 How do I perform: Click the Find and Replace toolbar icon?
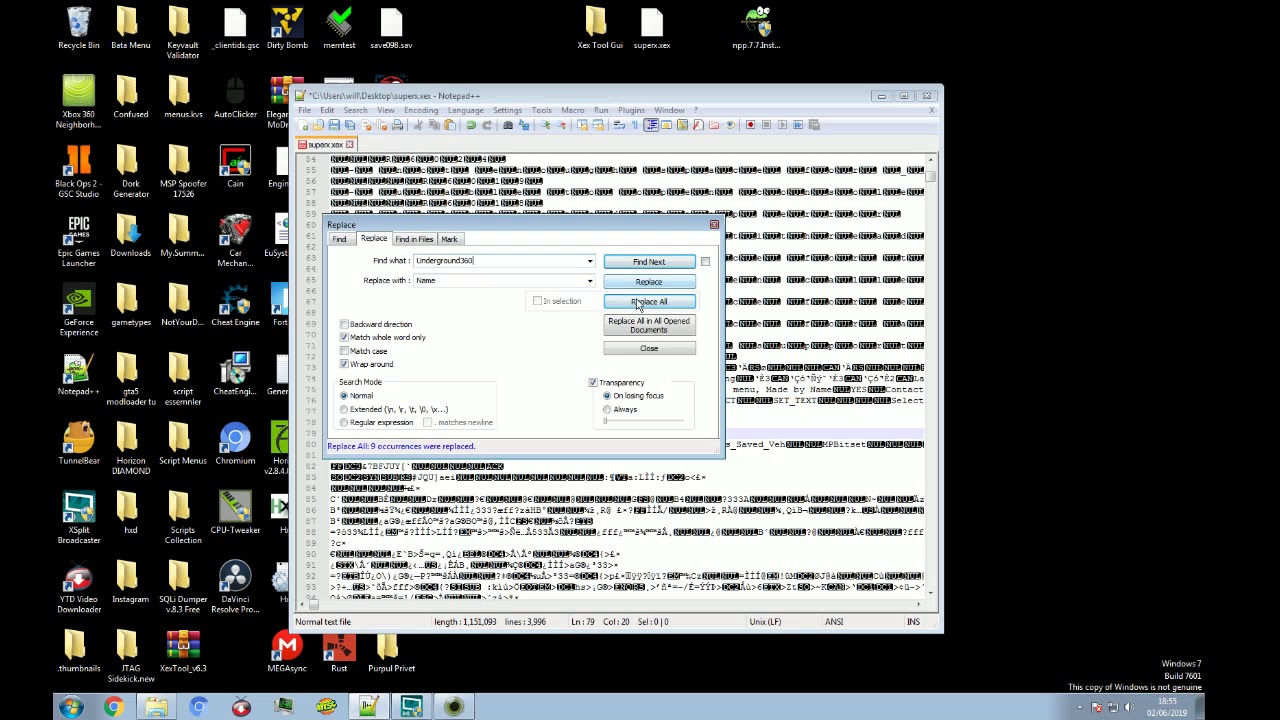click(x=524, y=125)
